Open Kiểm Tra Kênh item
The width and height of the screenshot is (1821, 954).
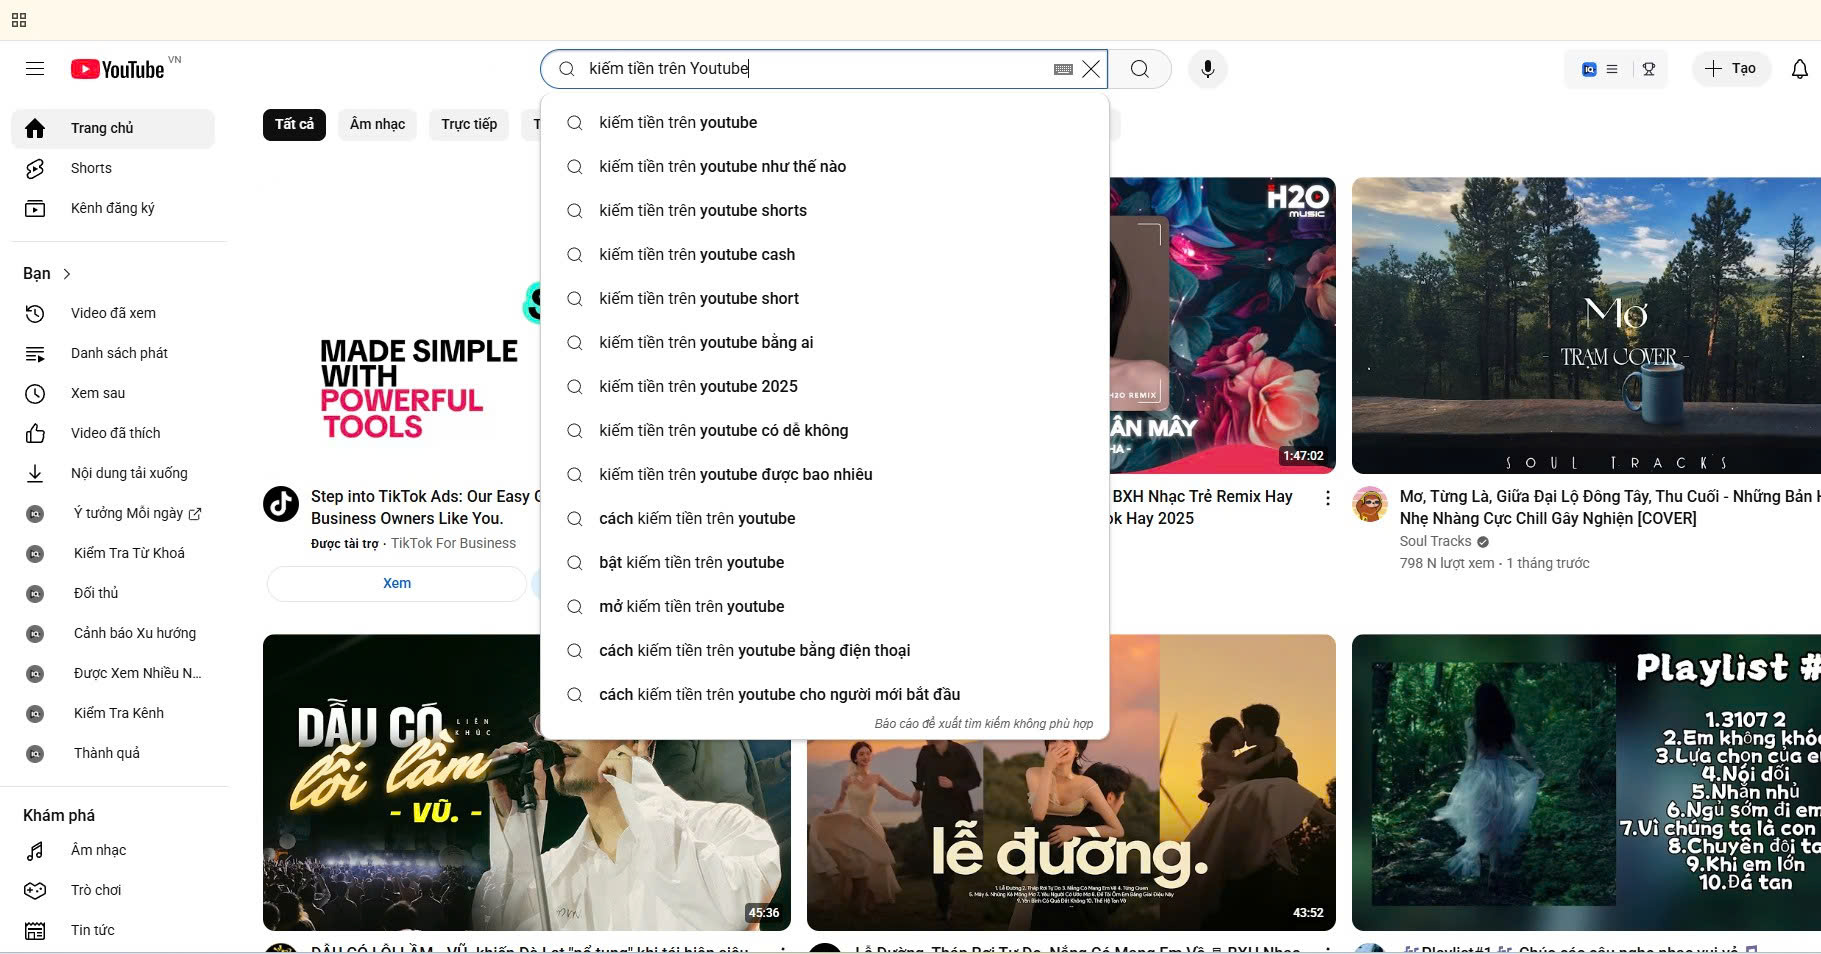113,713
